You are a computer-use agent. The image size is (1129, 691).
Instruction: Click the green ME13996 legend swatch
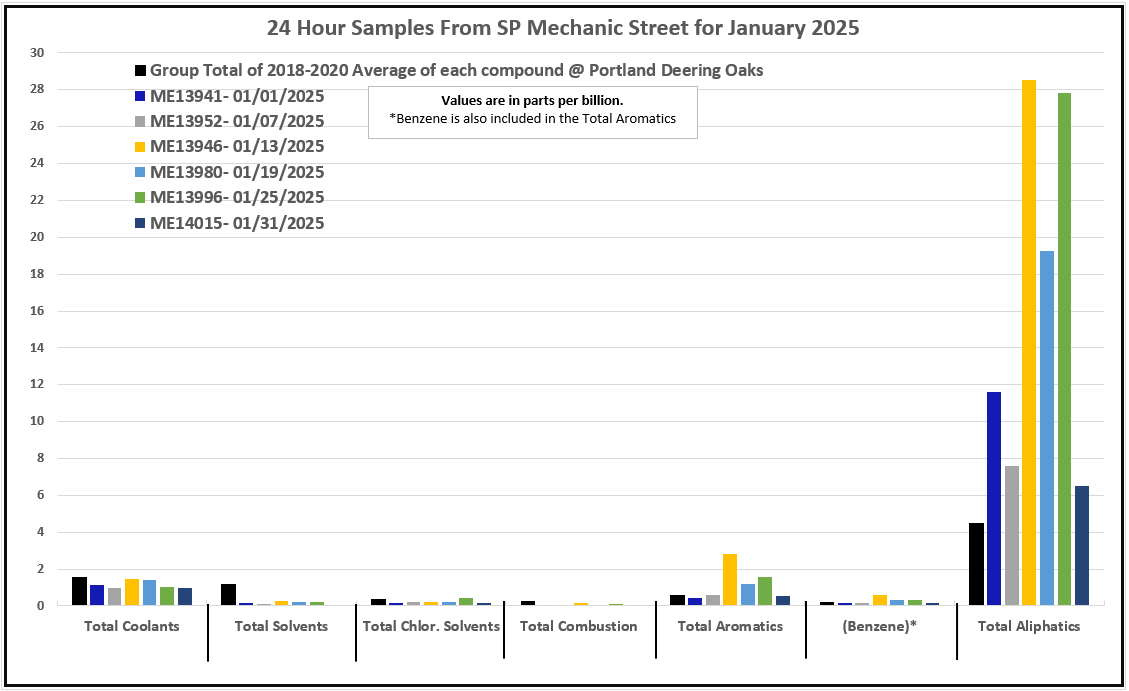tap(141, 198)
